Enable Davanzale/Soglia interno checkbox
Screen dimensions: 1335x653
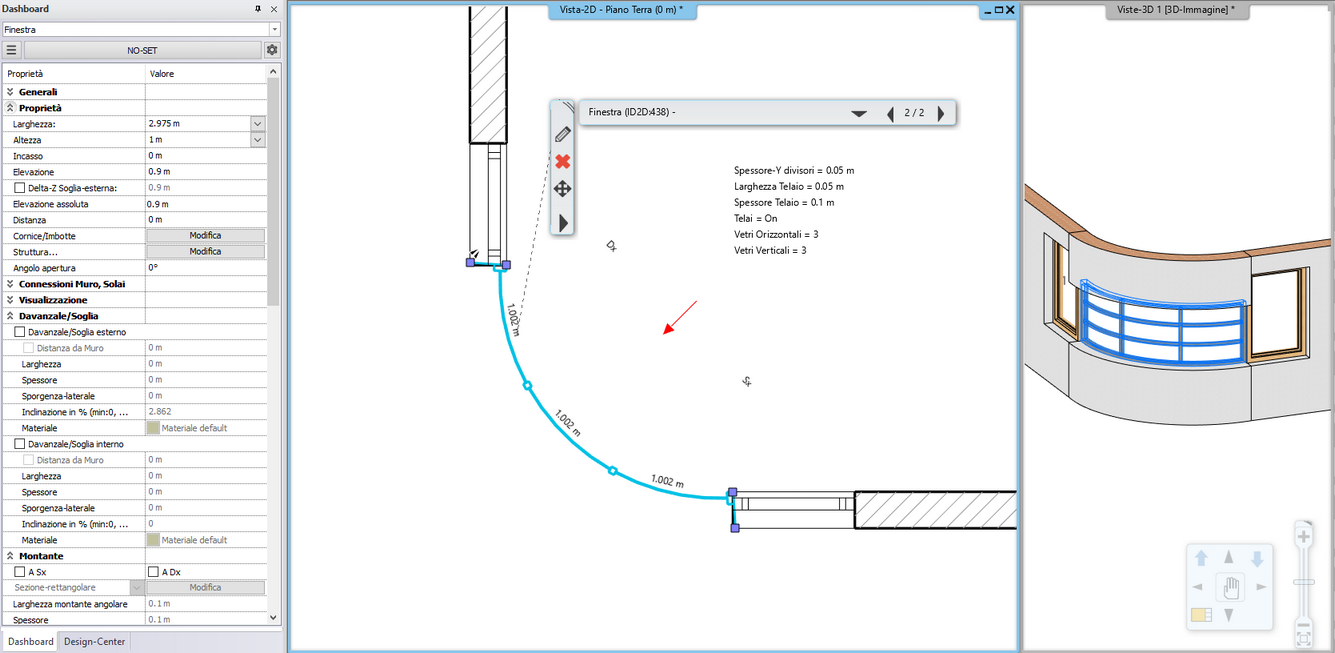pyautogui.click(x=20, y=444)
